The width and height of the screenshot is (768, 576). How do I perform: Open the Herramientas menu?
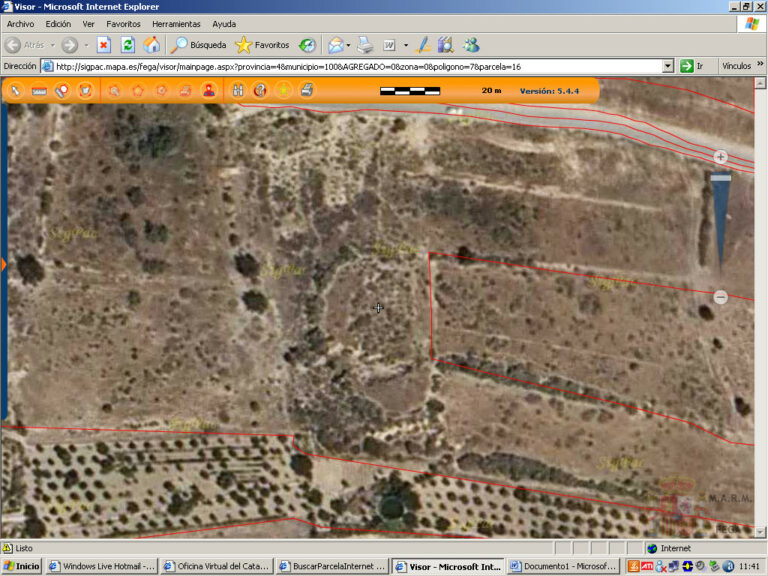pyautogui.click(x=175, y=23)
